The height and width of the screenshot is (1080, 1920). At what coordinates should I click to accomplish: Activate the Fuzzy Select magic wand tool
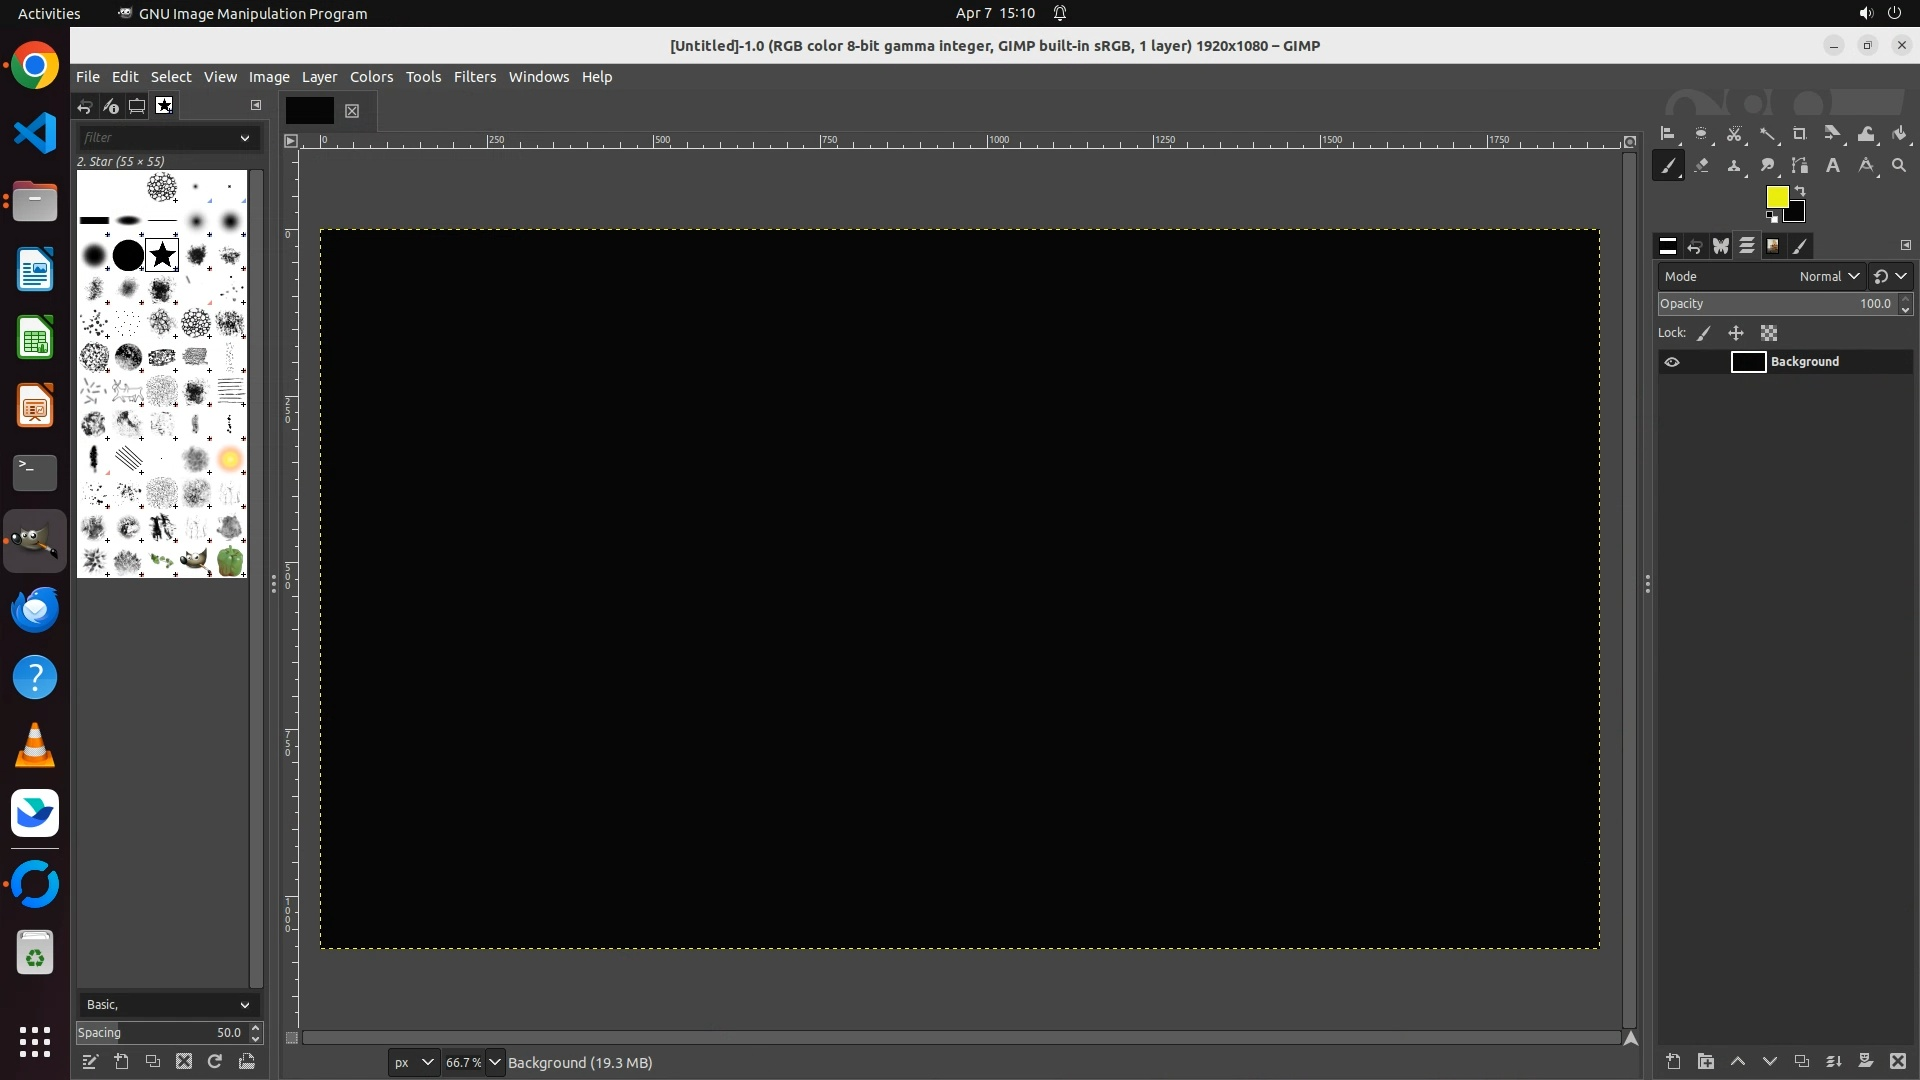(x=1767, y=134)
